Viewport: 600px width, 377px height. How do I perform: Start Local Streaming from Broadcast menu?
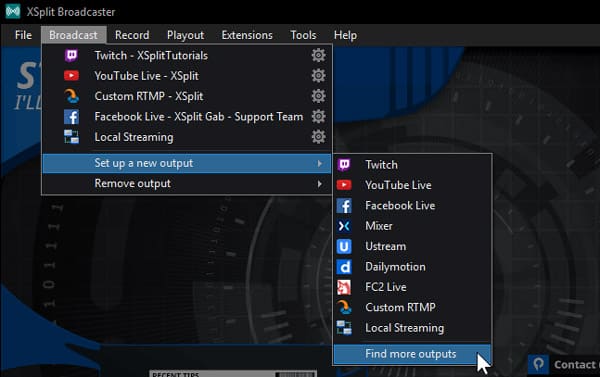coord(187,137)
